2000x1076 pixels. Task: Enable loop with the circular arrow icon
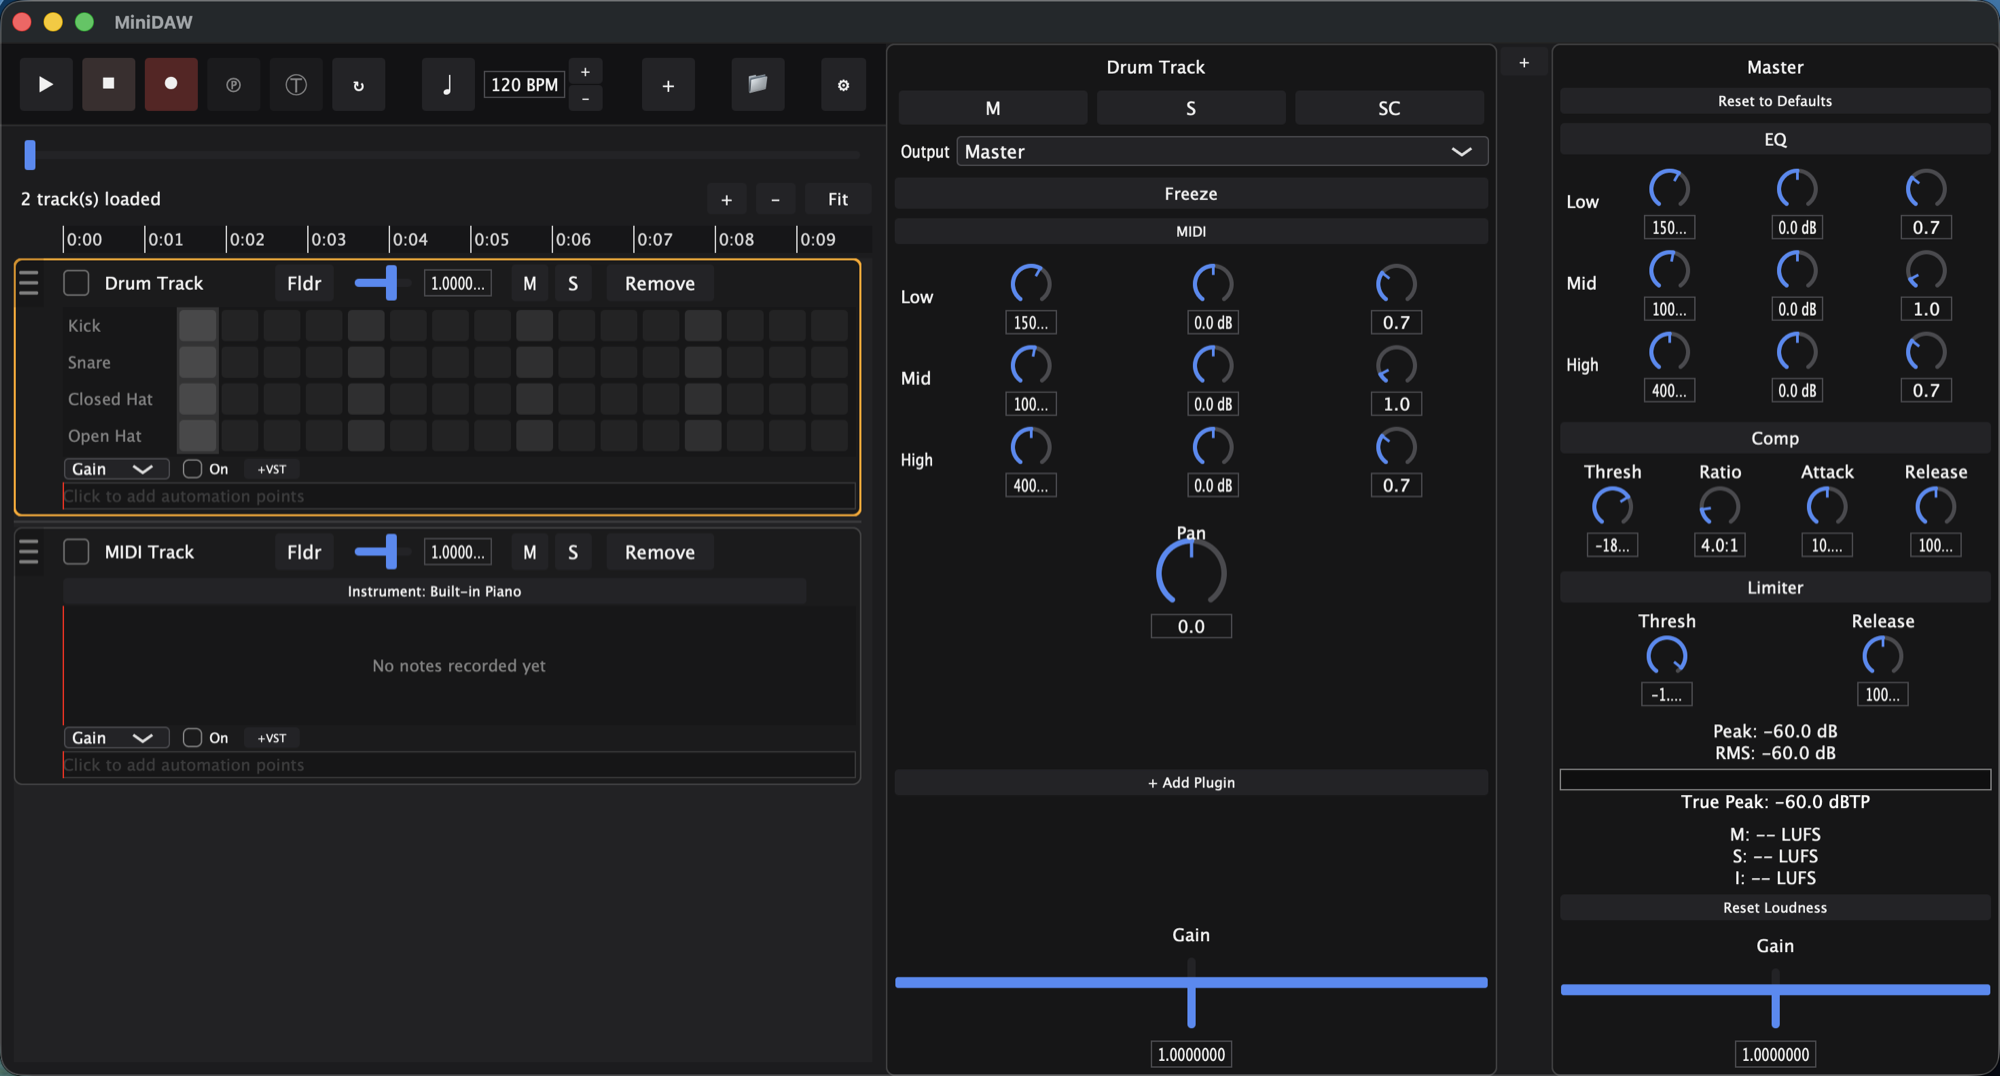358,85
